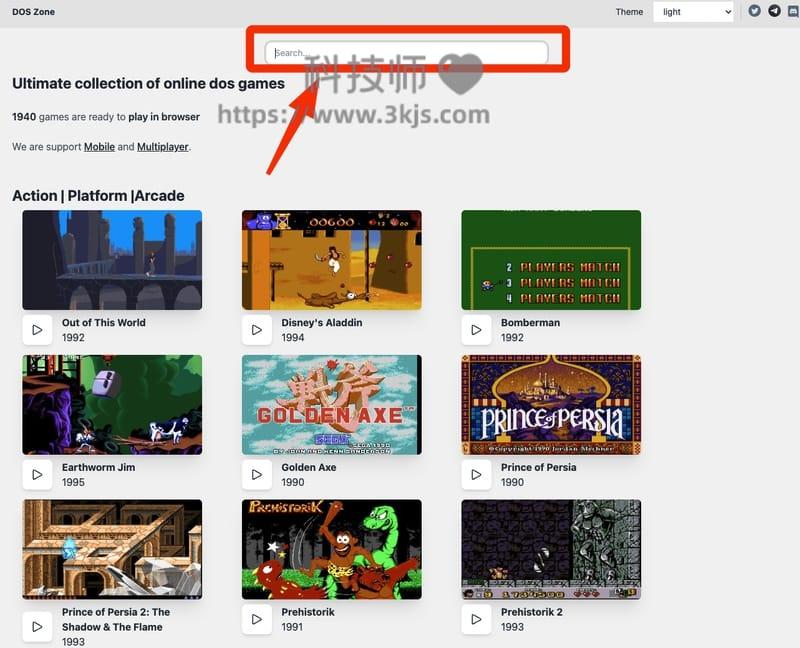
Task: Open Bomberman players match thumbnail
Action: click(551, 260)
